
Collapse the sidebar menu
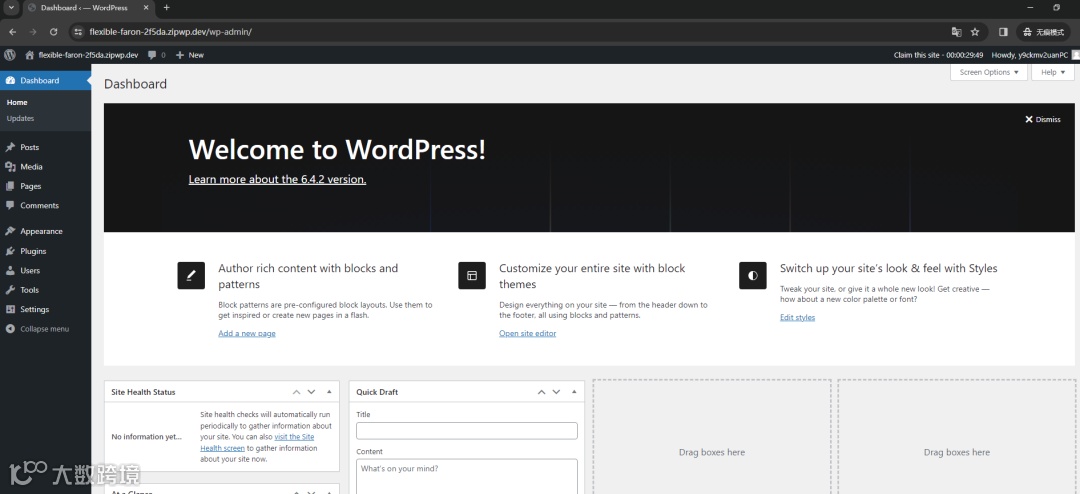(x=38, y=329)
